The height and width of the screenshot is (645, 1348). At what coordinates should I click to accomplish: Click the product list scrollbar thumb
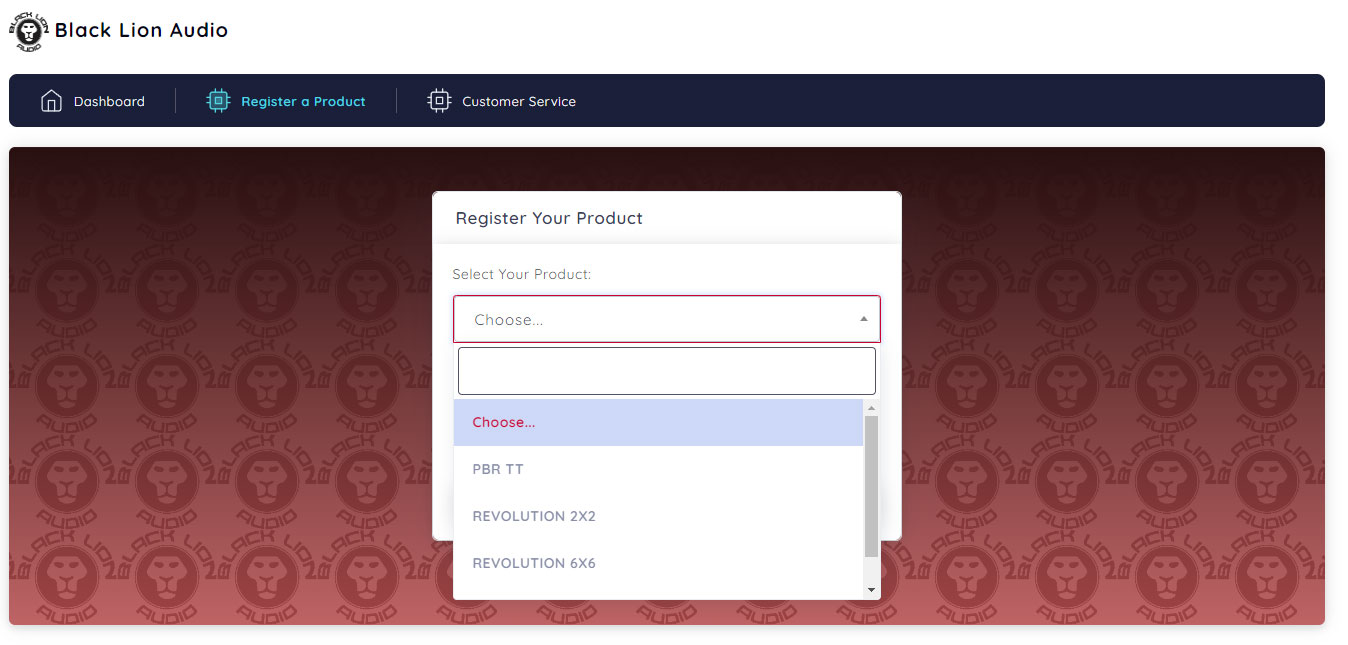pyautogui.click(x=871, y=487)
